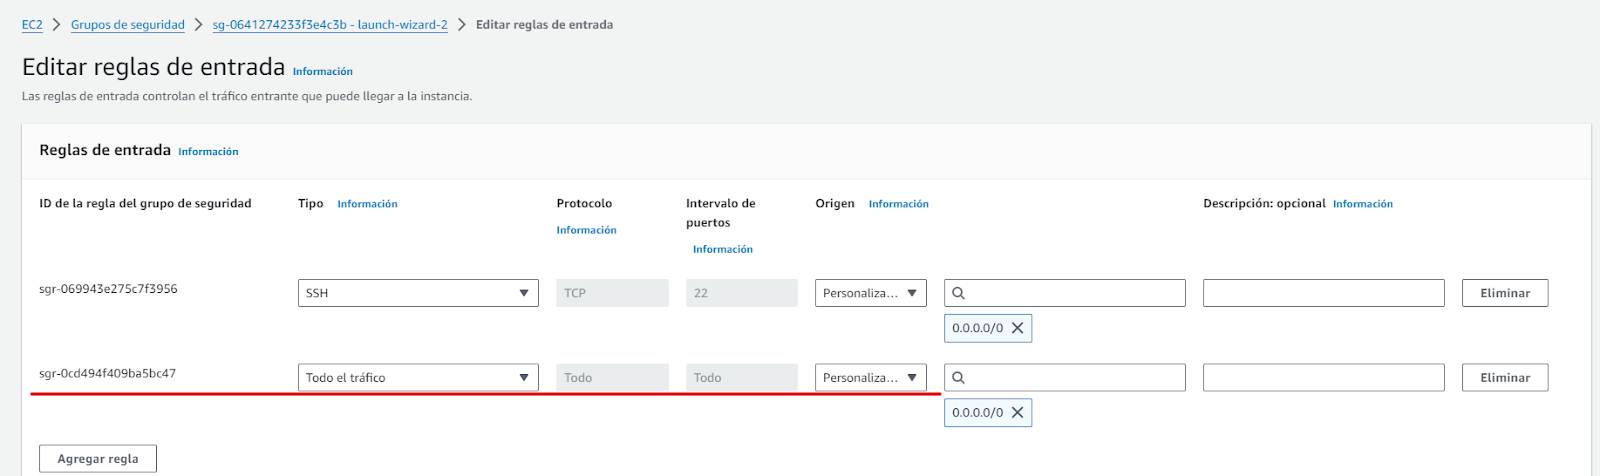Click disabled port range field showing 22
Image resolution: width=1600 pixels, height=476 pixels.
742,293
